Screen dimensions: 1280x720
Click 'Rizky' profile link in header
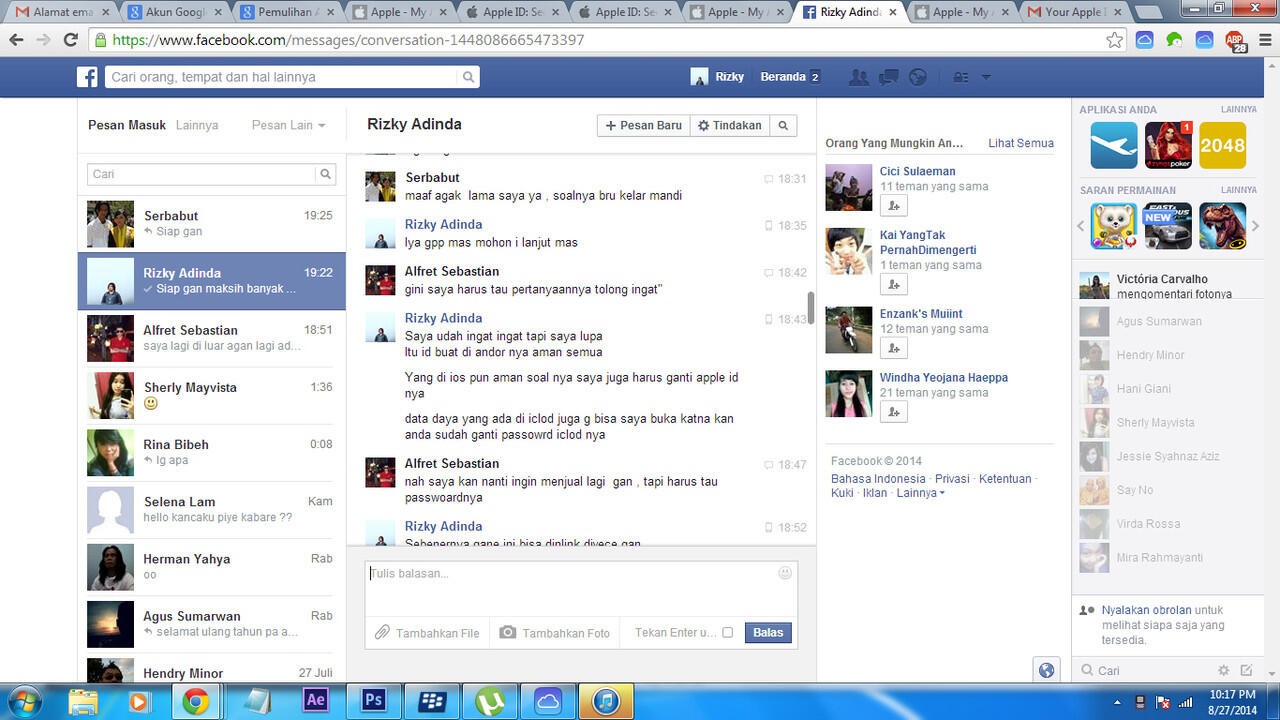pyautogui.click(x=718, y=77)
